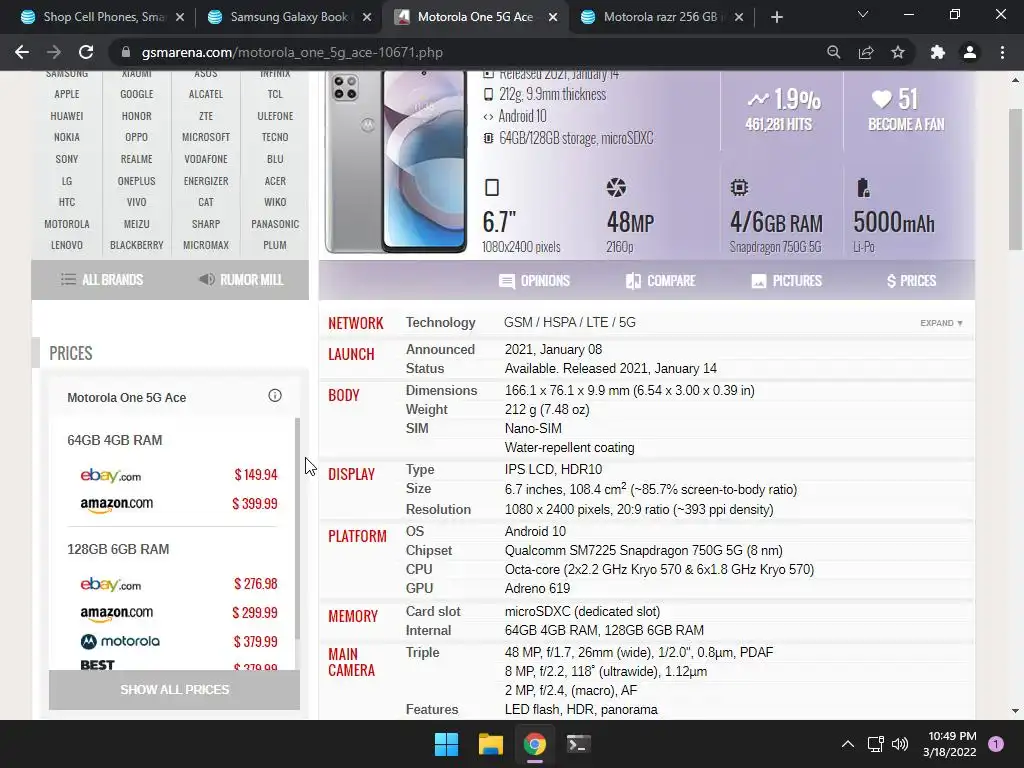This screenshot has height=768, width=1024.
Task: Open the Motorola brand link
Action: click(x=67, y=224)
